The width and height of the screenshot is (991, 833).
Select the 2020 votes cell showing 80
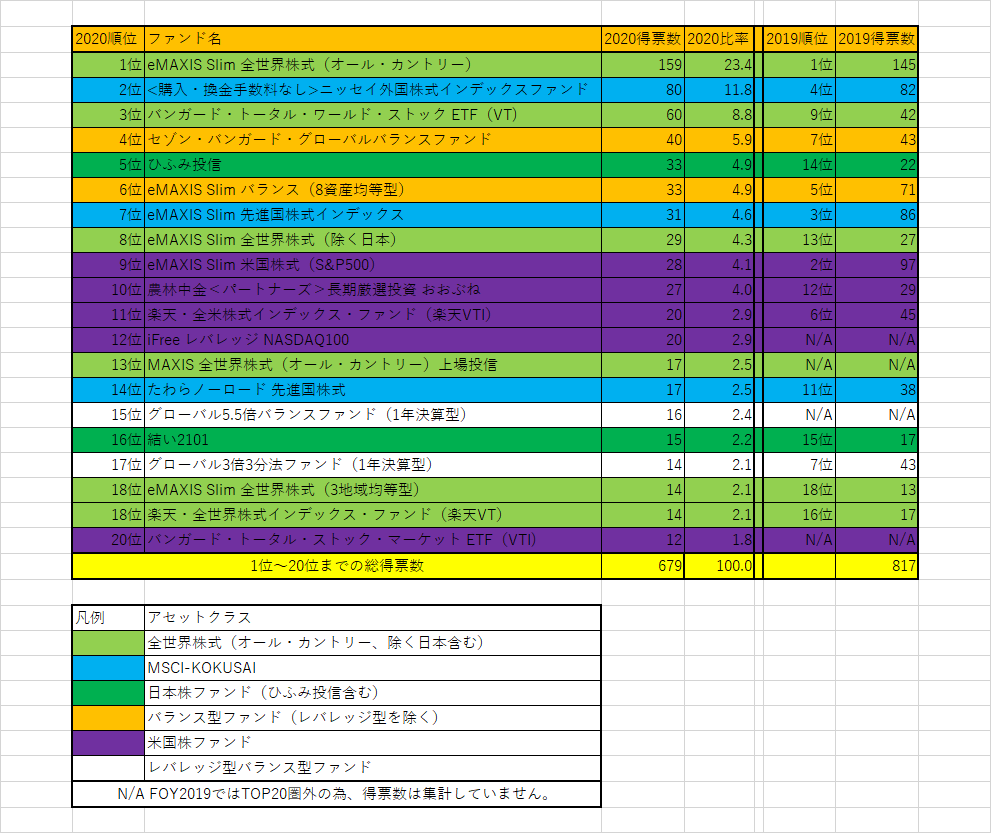coord(643,90)
